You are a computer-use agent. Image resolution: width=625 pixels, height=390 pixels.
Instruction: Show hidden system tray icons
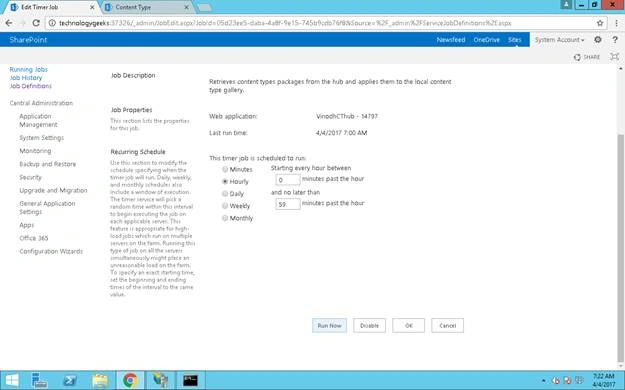544,381
